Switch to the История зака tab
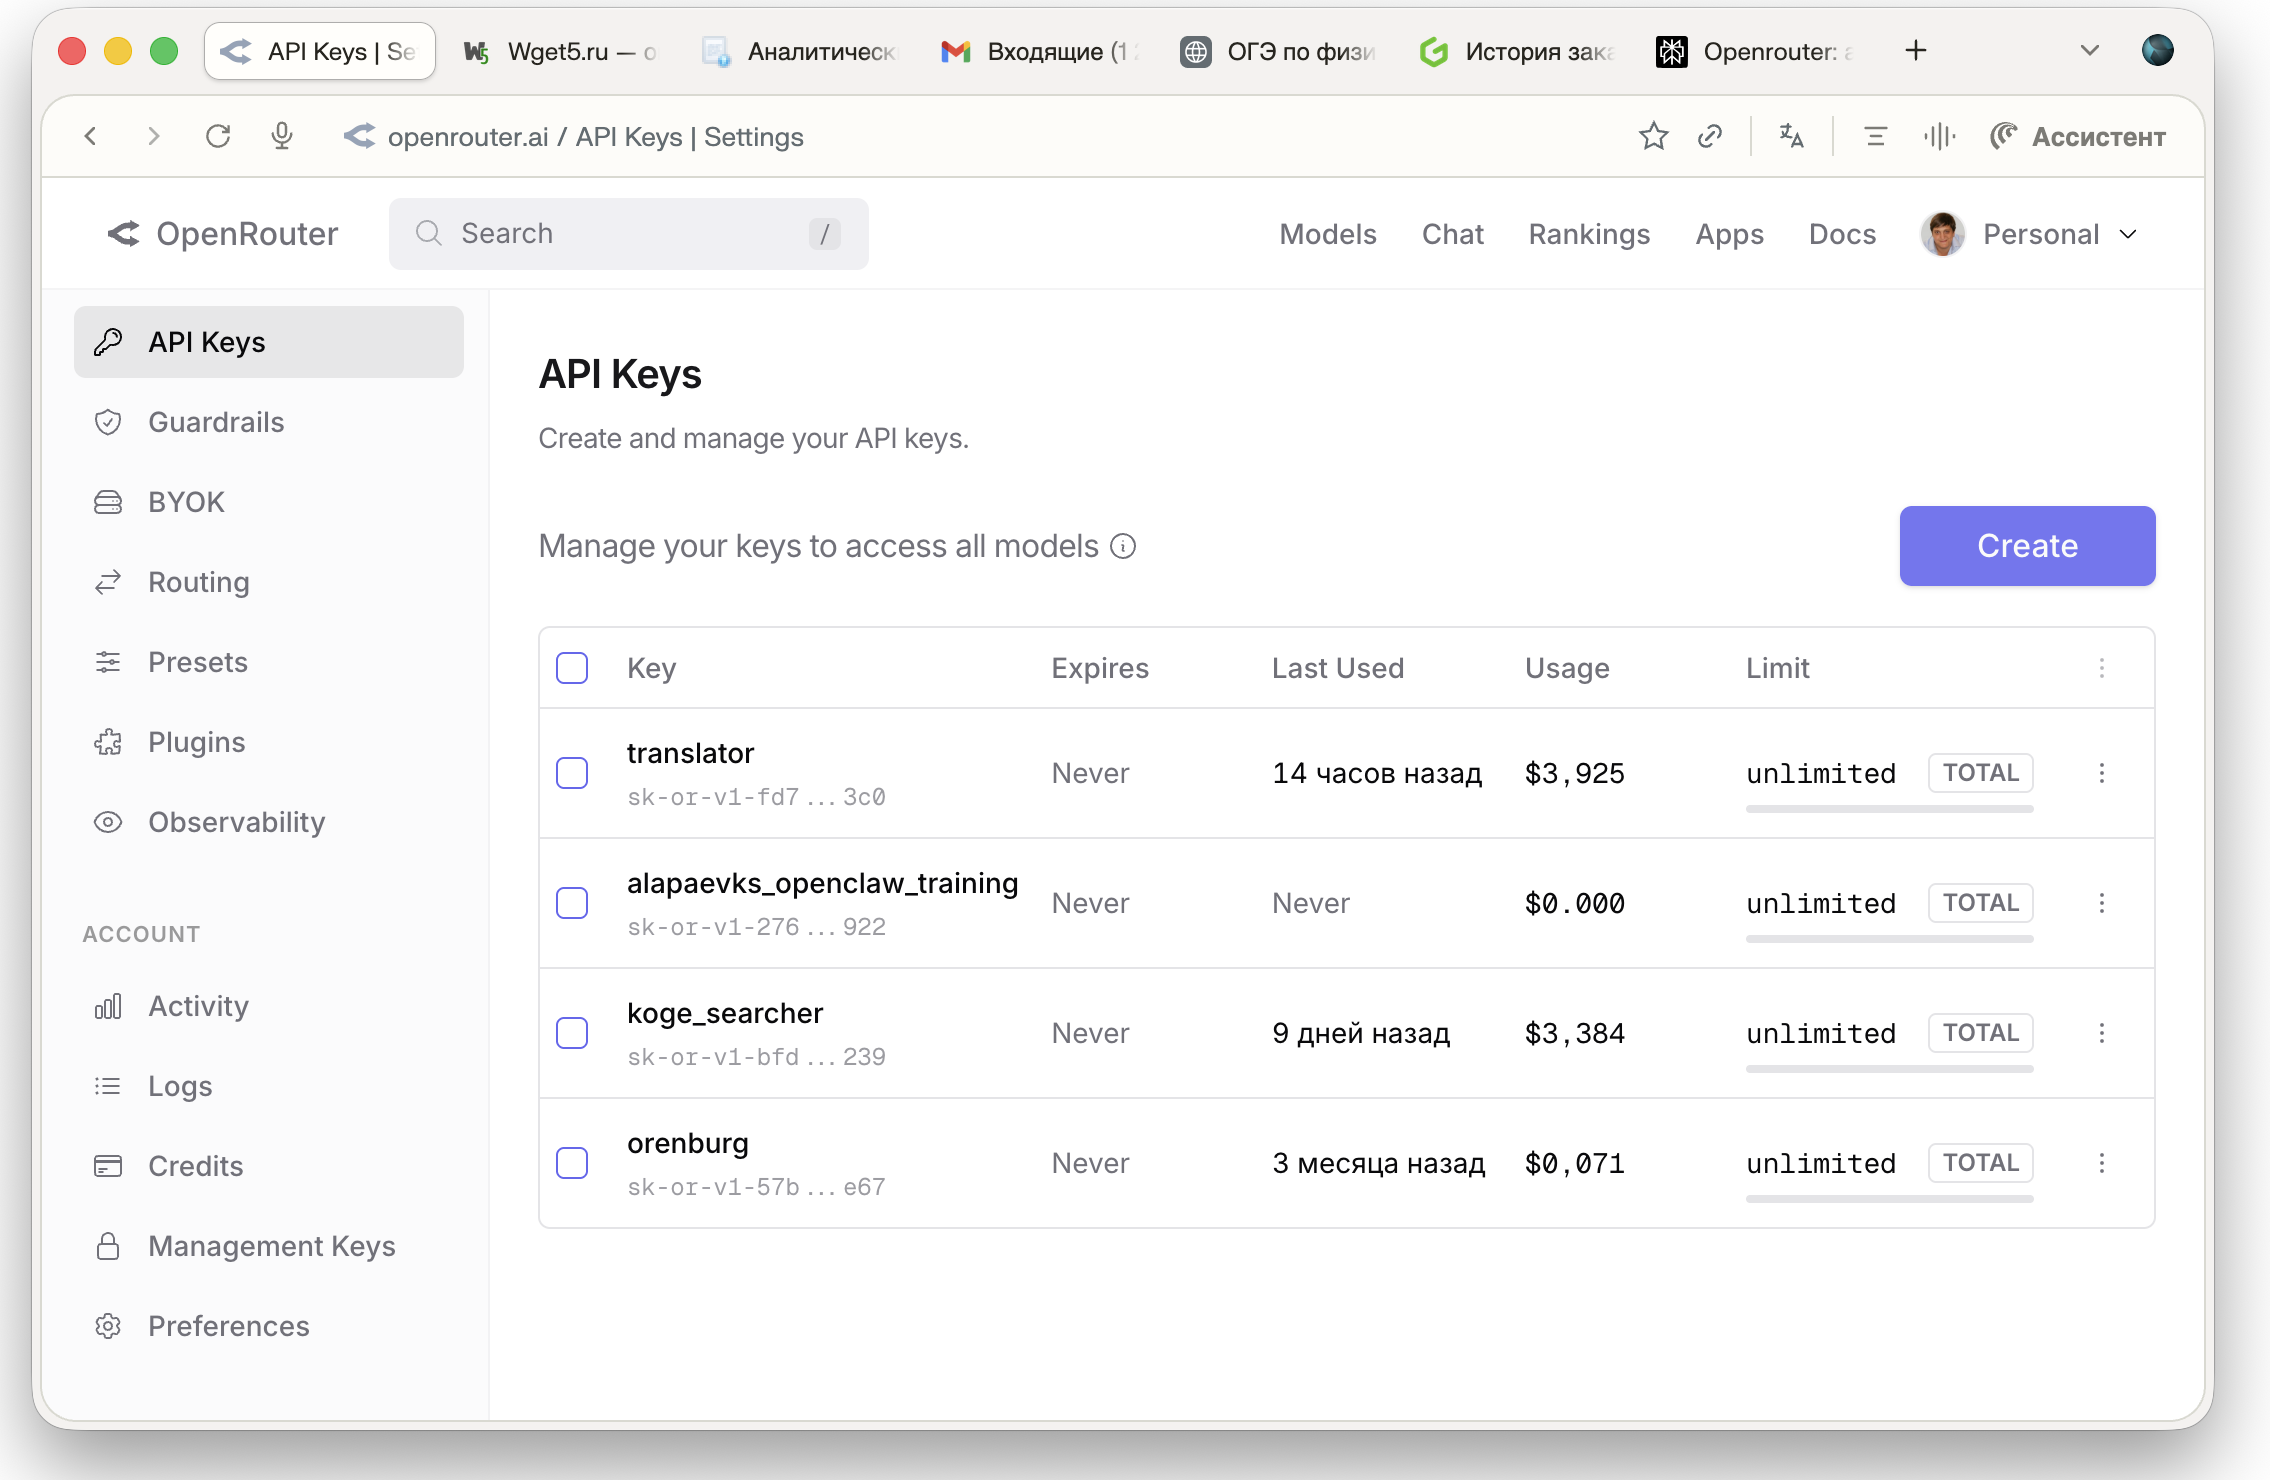The height and width of the screenshot is (1480, 2270). tap(1518, 51)
